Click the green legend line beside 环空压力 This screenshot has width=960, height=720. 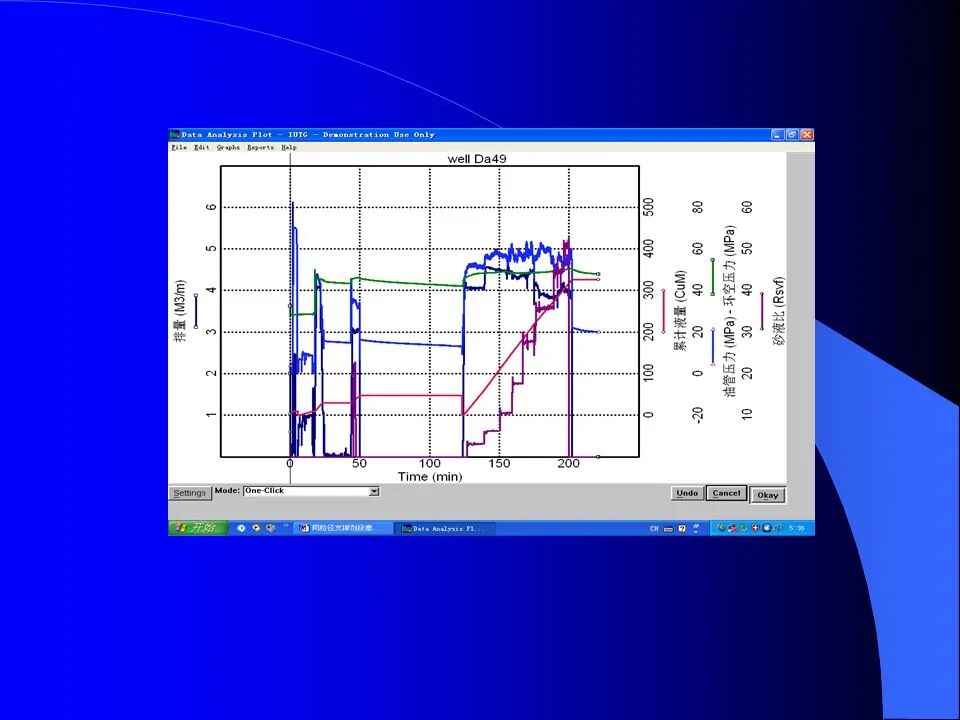click(712, 277)
